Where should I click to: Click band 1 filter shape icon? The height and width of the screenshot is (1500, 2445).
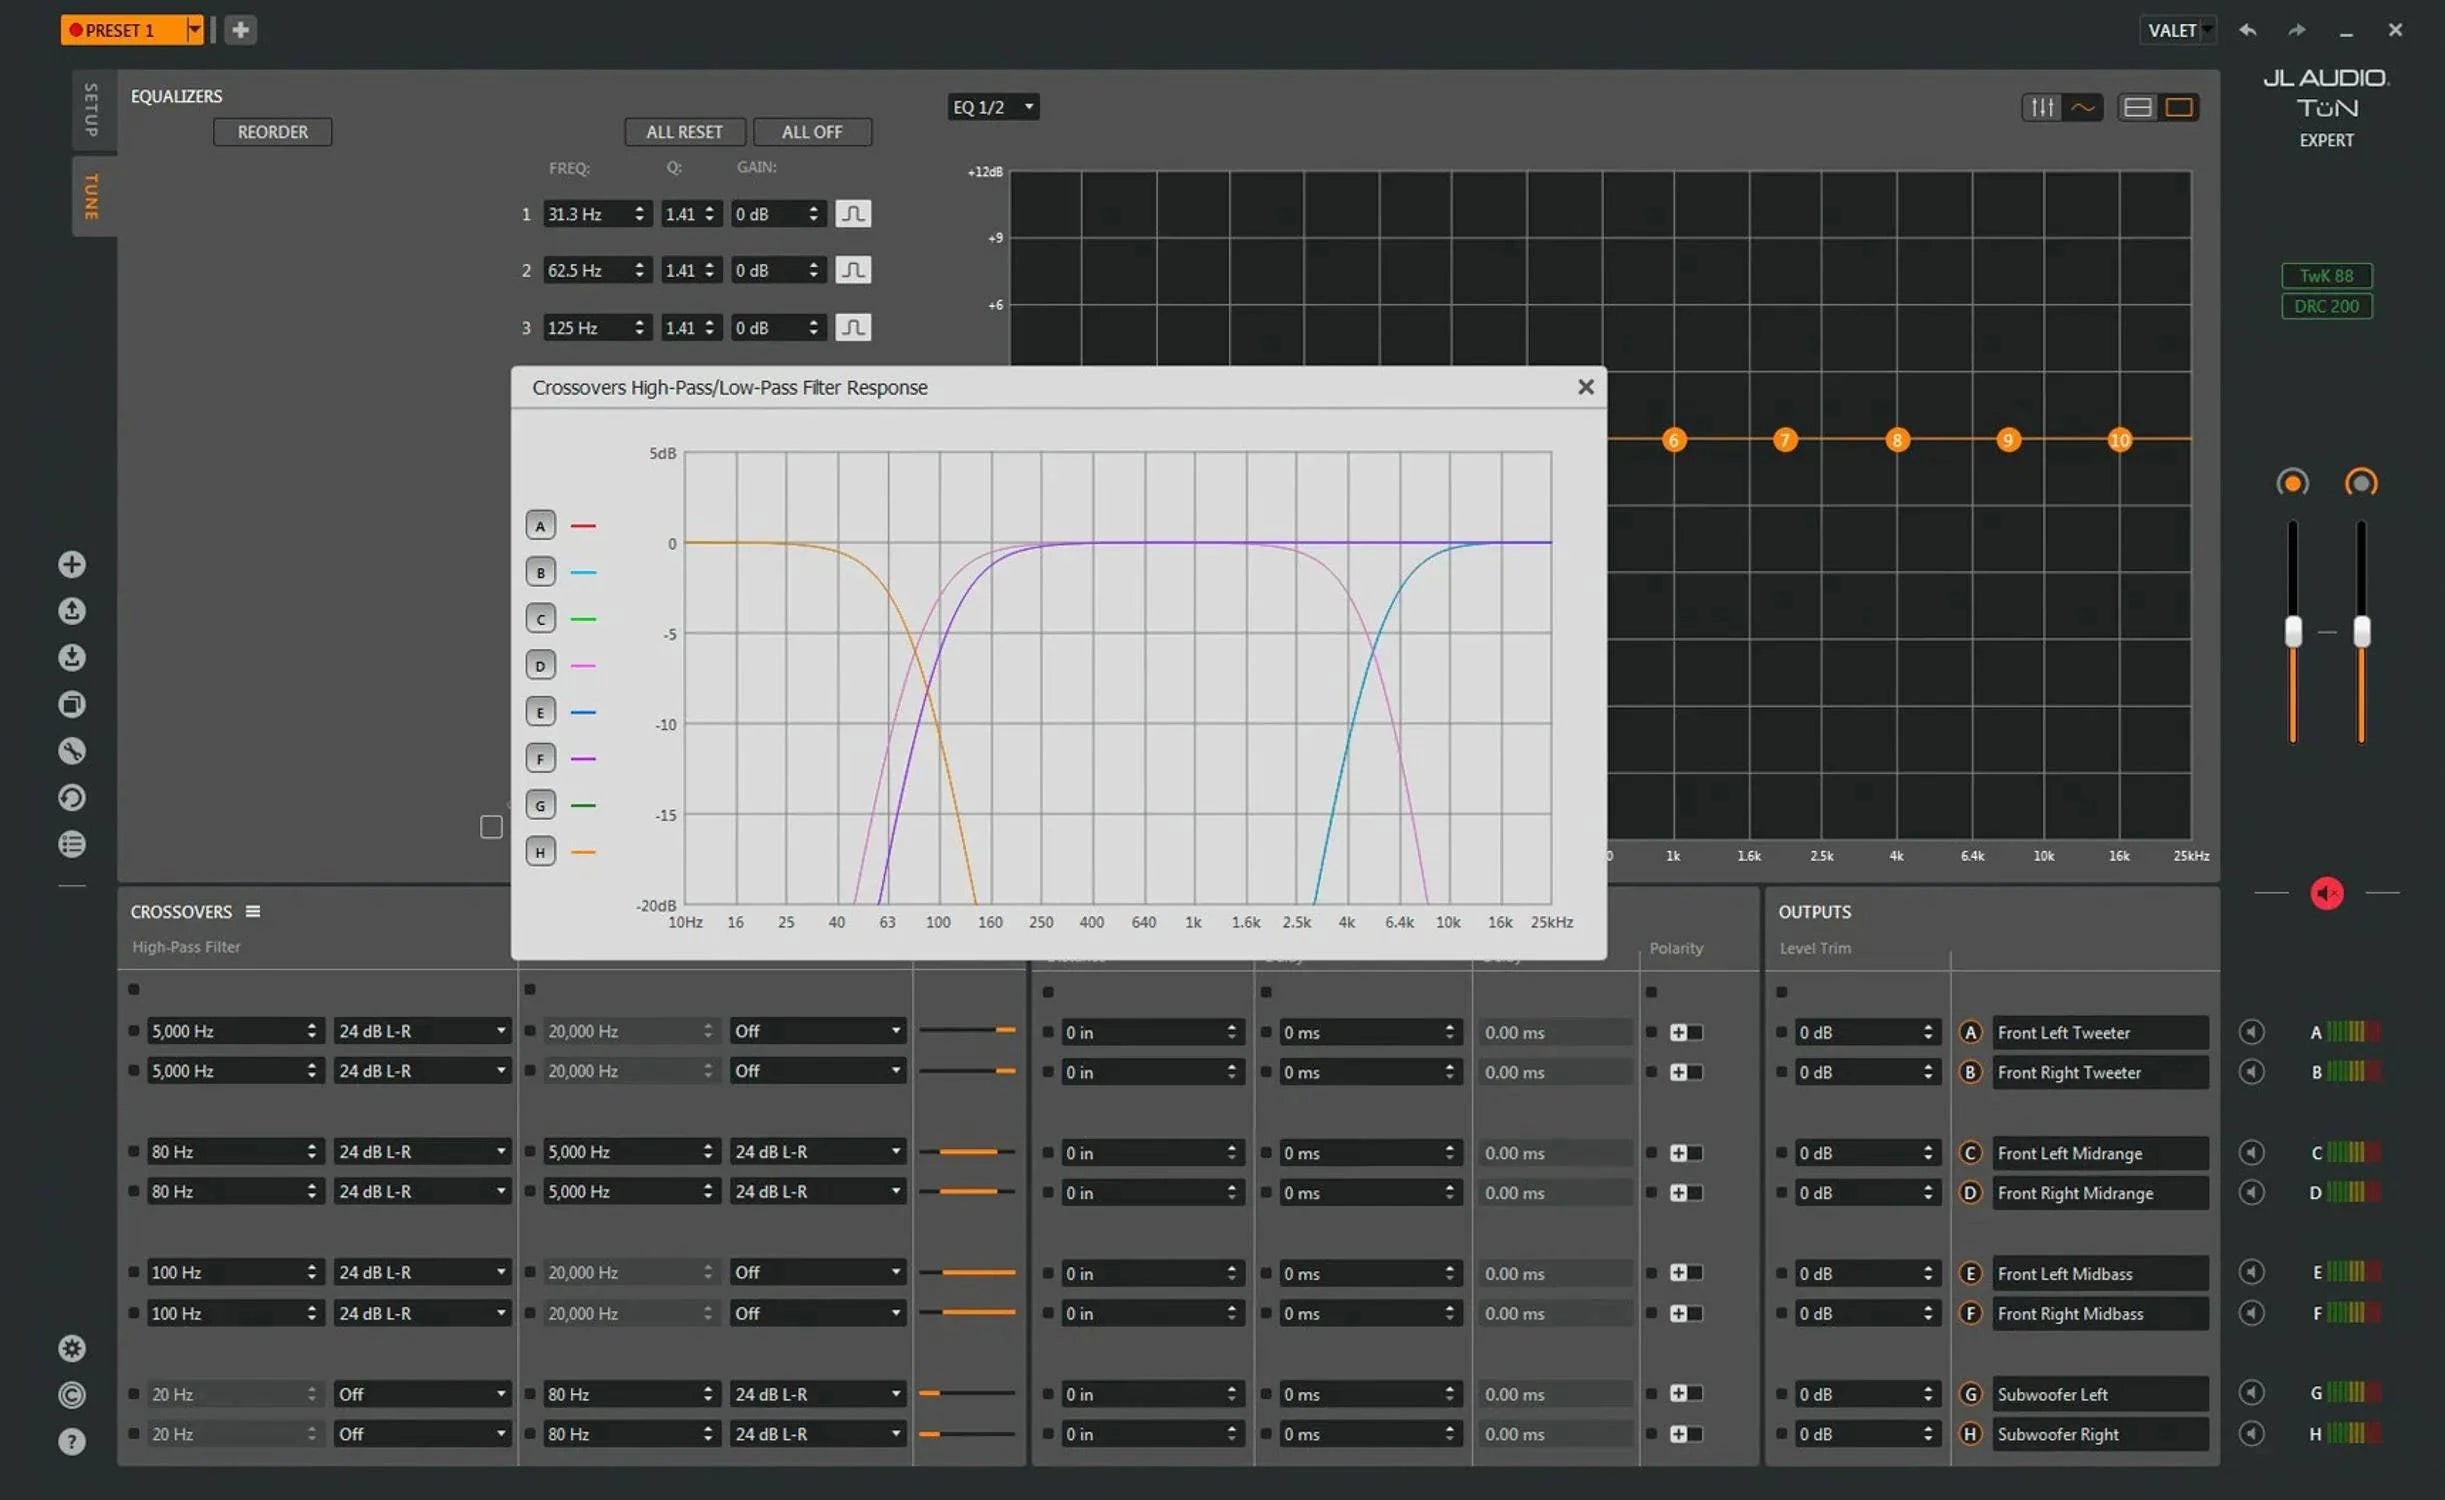point(852,213)
